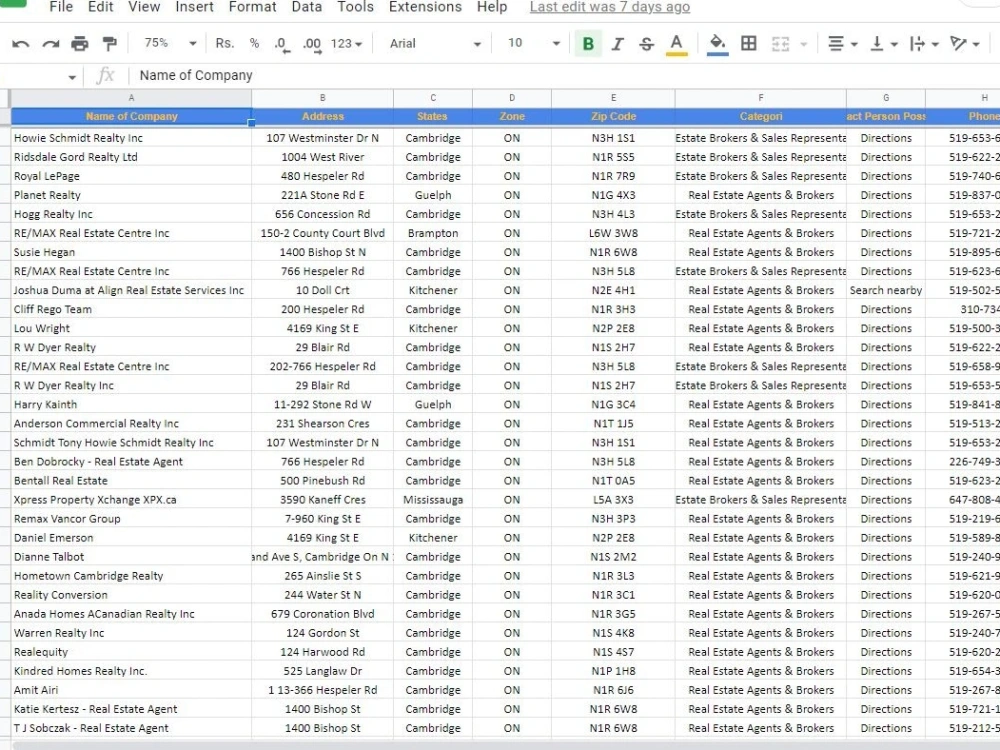The width and height of the screenshot is (1000, 750).
Task: Open the Format menu
Action: [x=253, y=7]
